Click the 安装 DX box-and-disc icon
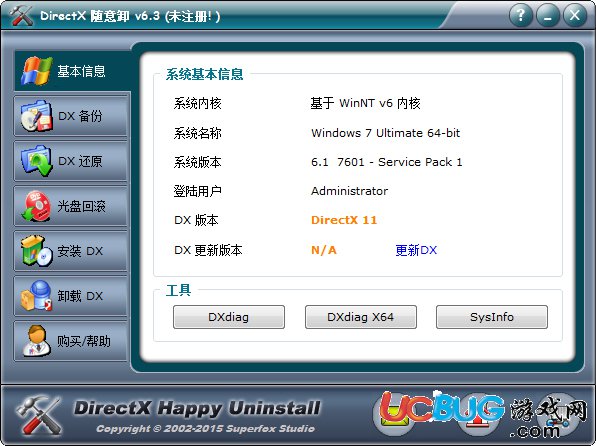596x446 pixels. [x=36, y=251]
